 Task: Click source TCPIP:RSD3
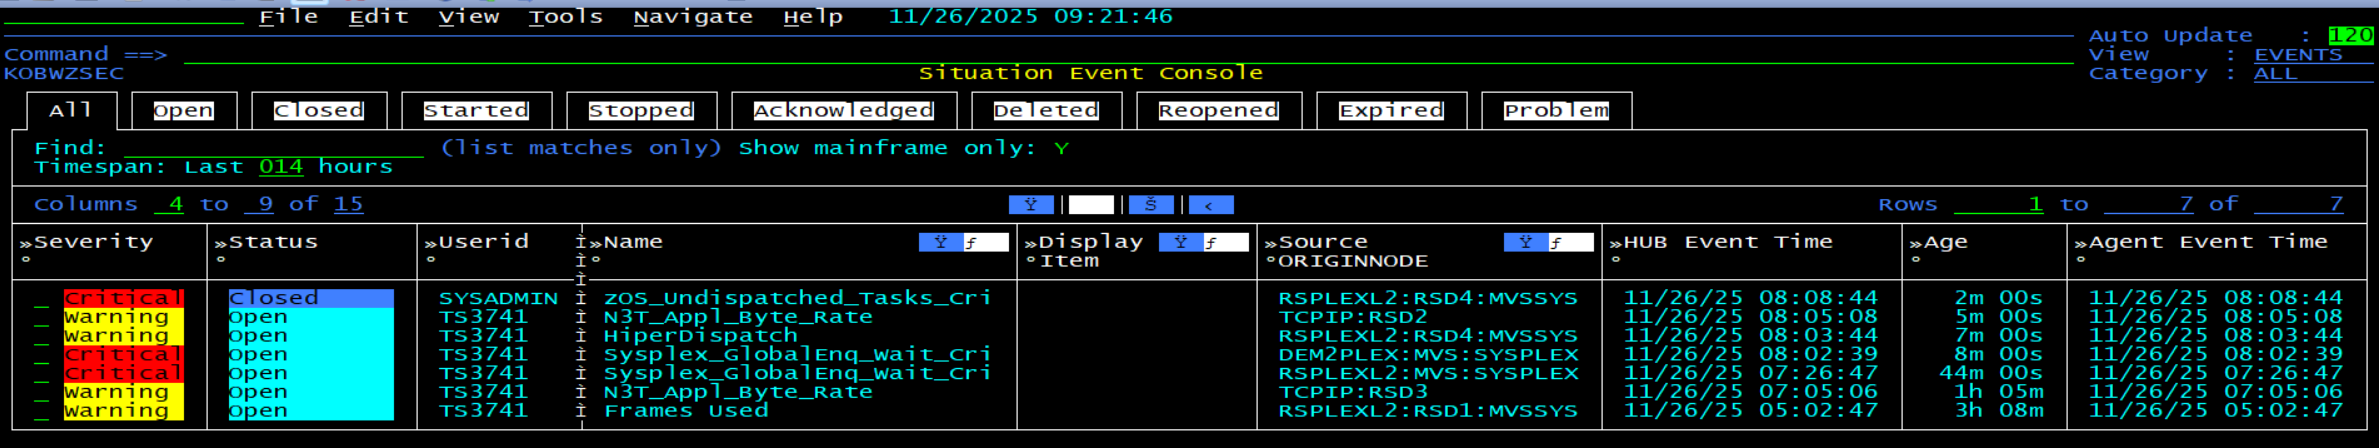tap(1354, 392)
